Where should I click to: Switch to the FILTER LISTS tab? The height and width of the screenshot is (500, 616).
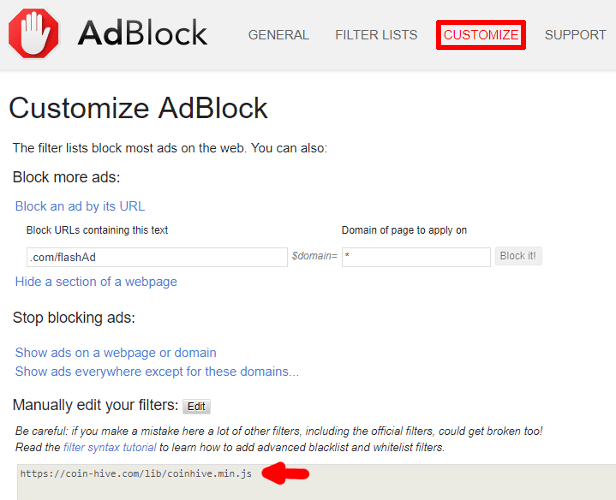(376, 35)
